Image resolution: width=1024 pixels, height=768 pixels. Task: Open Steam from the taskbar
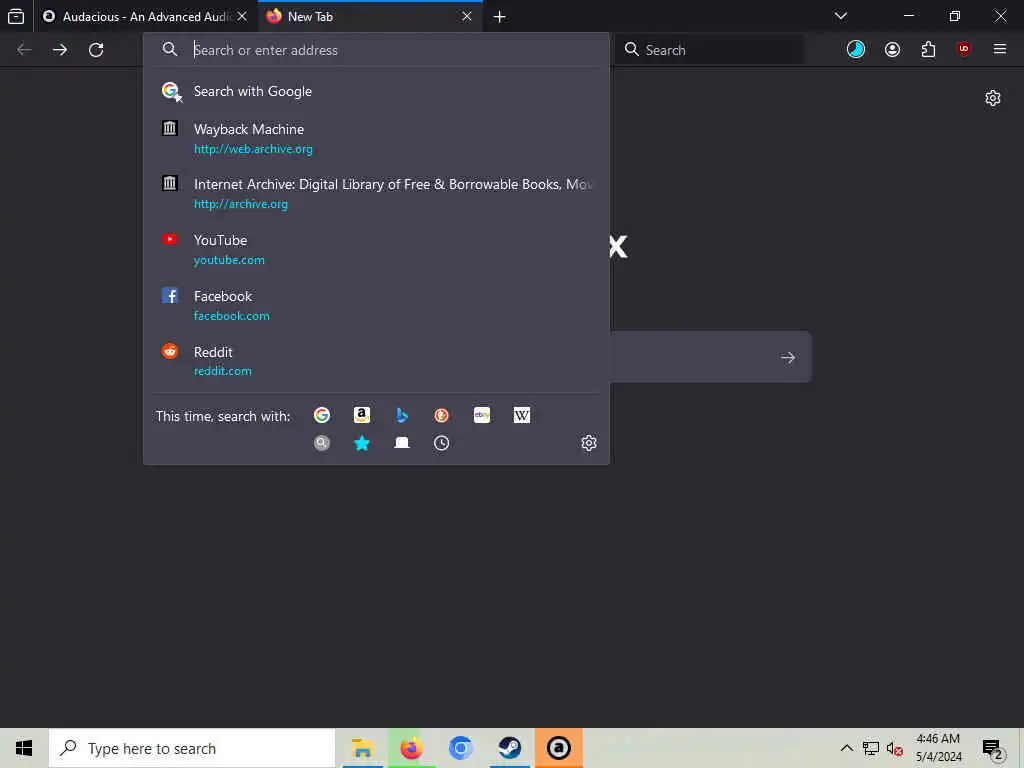point(509,748)
